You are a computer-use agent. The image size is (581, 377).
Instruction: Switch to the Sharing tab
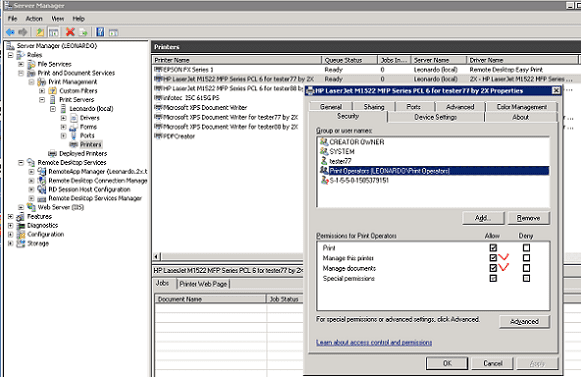coord(374,107)
